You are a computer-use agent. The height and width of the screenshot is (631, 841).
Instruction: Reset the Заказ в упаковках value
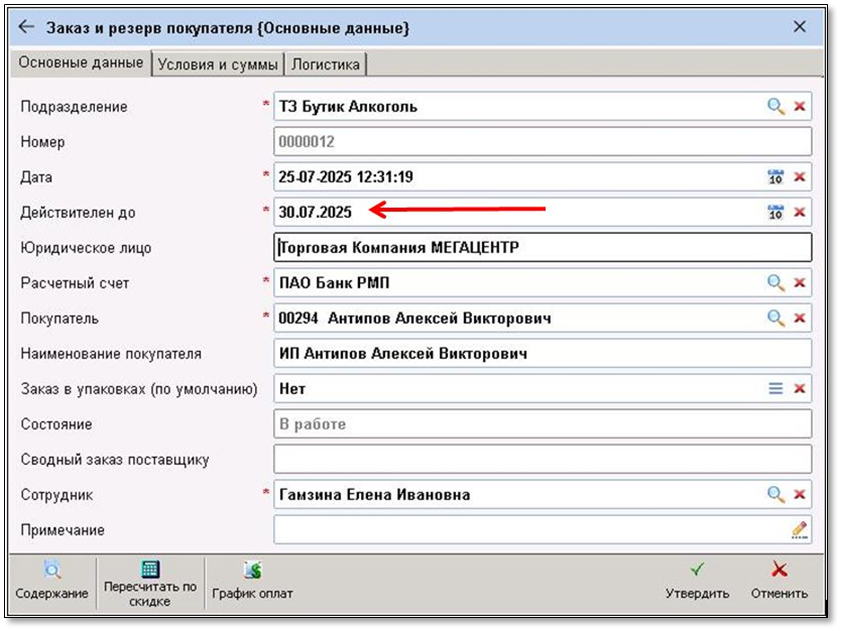pos(800,389)
